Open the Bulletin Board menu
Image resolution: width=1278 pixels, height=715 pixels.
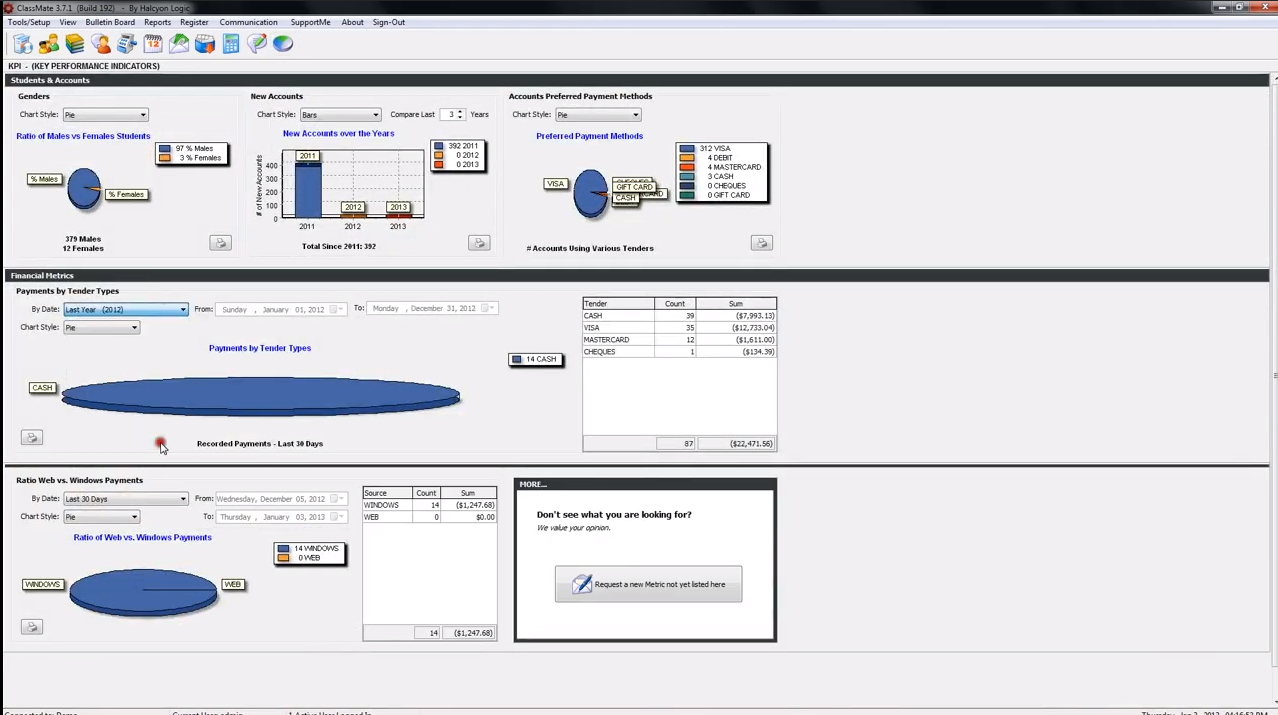(x=109, y=22)
